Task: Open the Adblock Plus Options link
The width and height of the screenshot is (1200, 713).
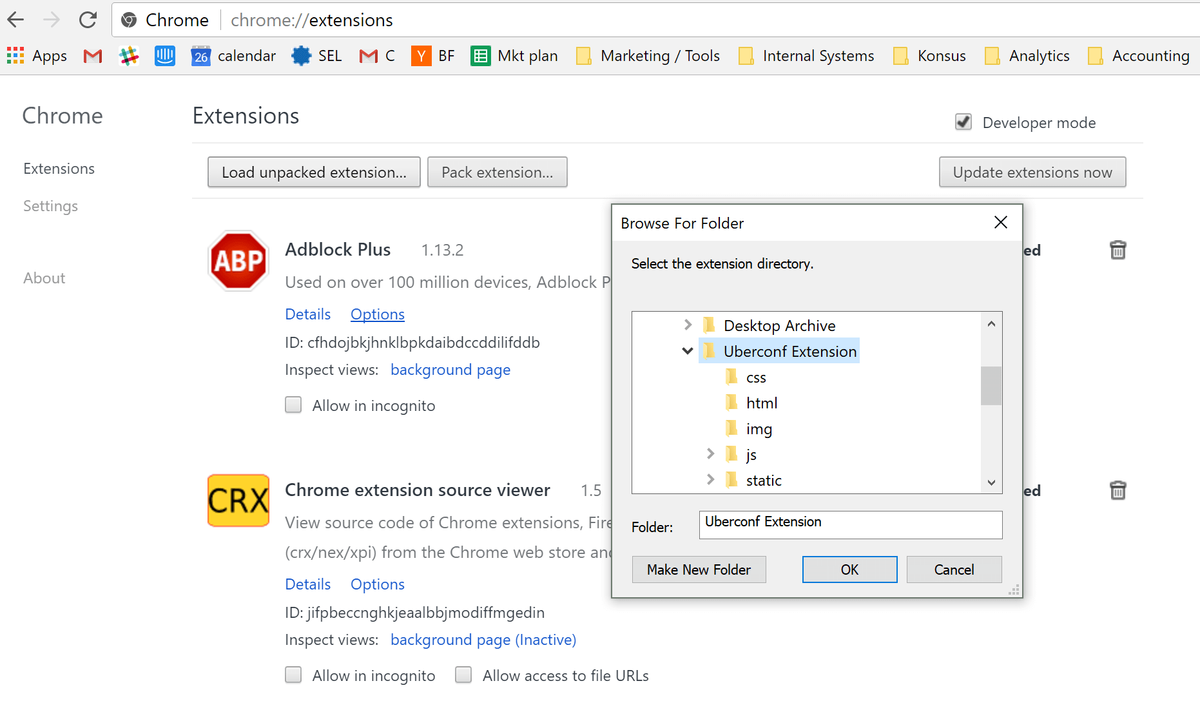Action: click(x=377, y=313)
